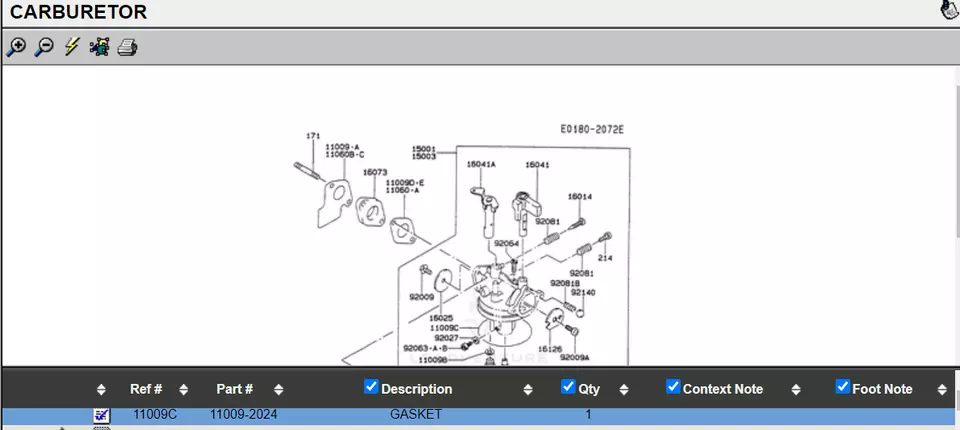Viewport: 960px width, 430px height.
Task: Sort by Part # using its arrows
Action: [x=279, y=389]
